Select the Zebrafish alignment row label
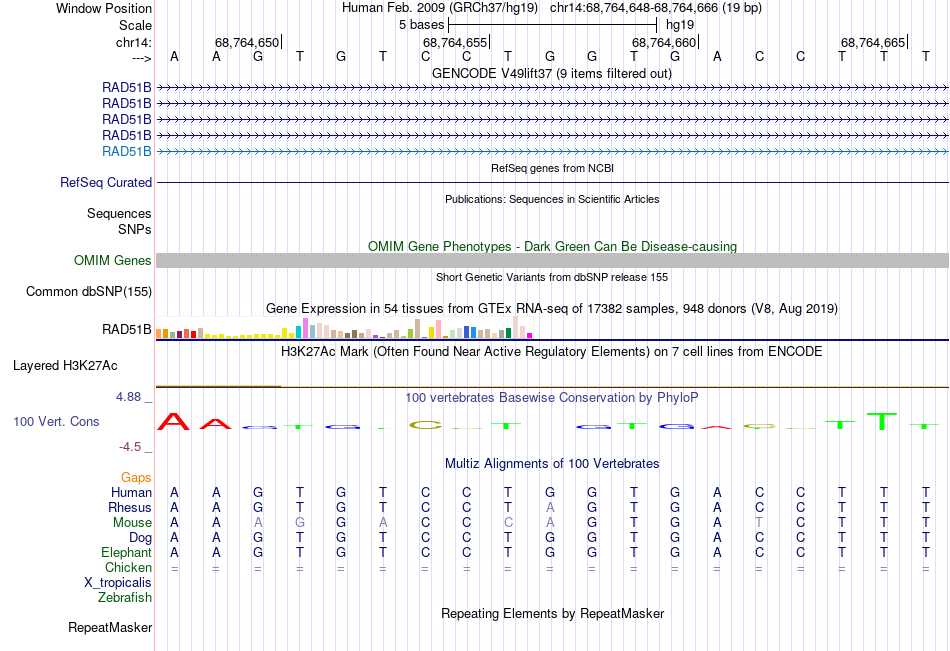This screenshot has height=651, width=950. tap(125, 598)
